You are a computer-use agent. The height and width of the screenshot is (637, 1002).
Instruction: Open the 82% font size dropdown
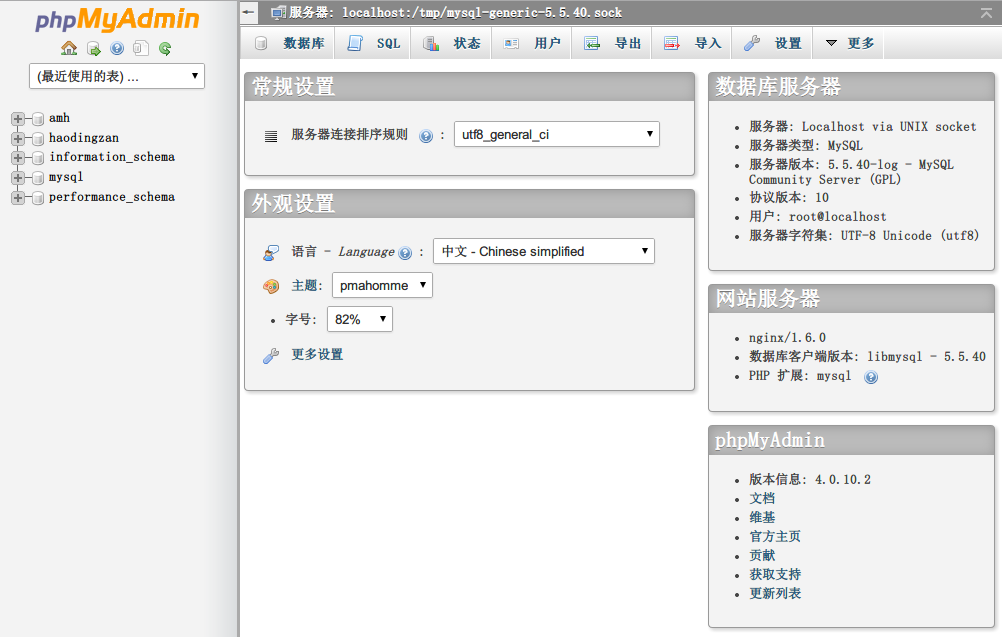pos(359,319)
